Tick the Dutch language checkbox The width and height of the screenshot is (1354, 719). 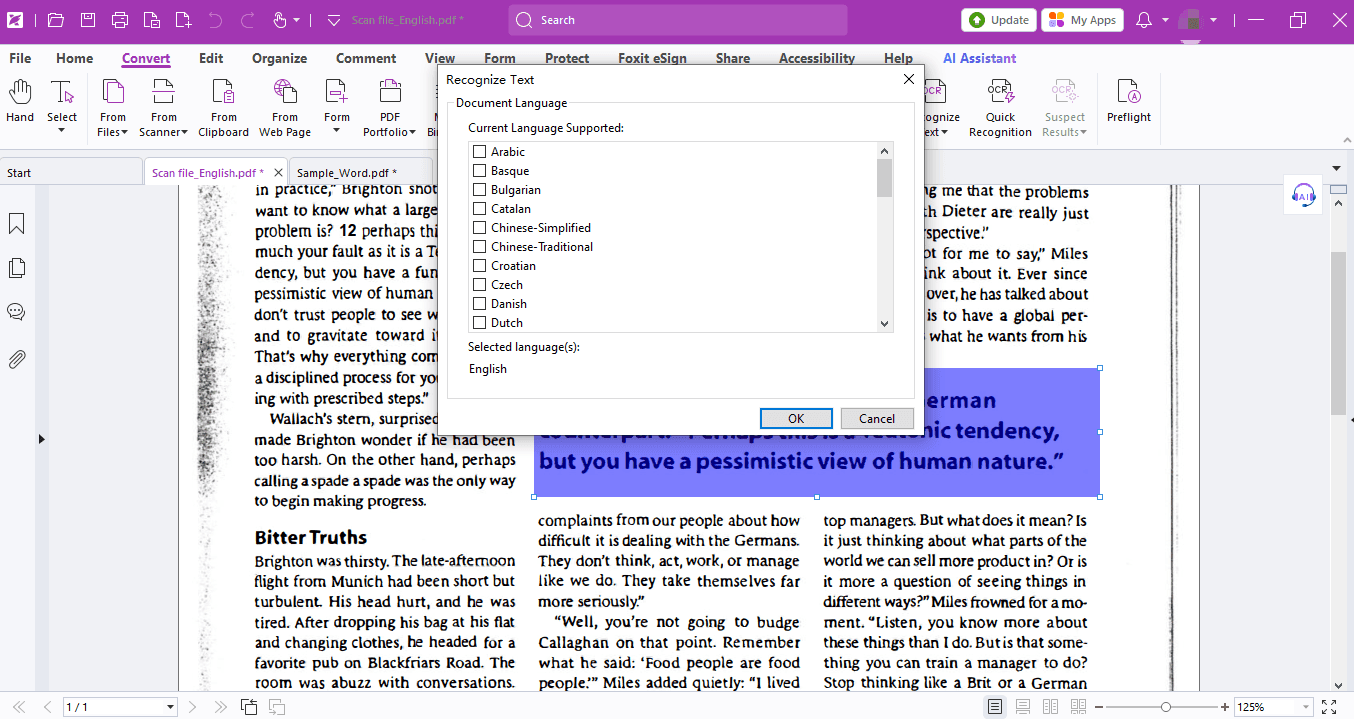(480, 323)
